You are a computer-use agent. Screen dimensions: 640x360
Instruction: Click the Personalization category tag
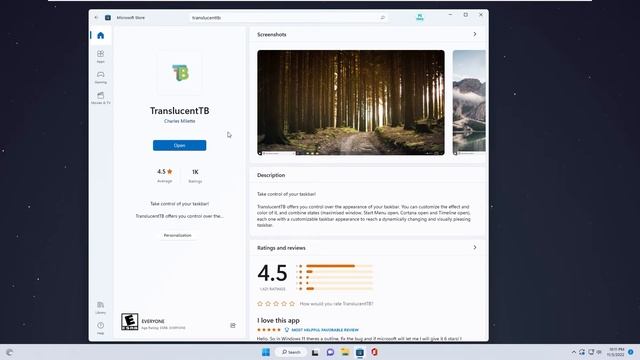coord(178,236)
